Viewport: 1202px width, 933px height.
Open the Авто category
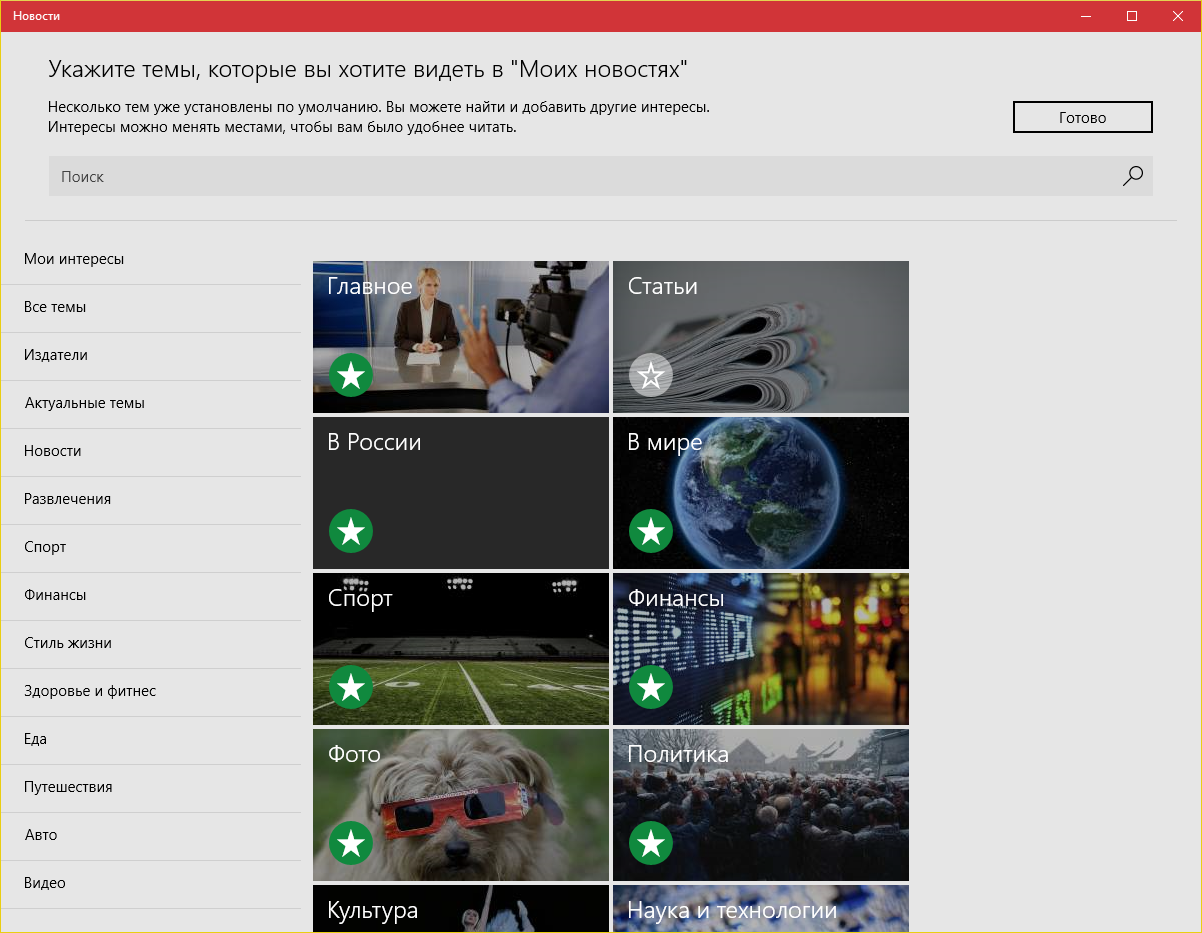point(151,835)
